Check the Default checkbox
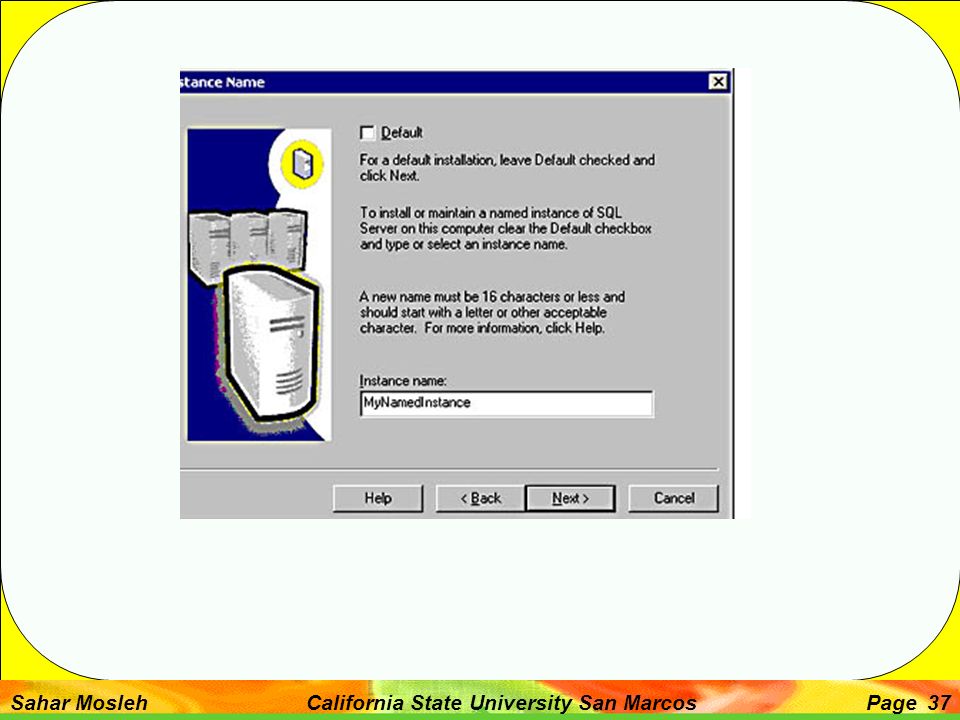 pos(367,133)
